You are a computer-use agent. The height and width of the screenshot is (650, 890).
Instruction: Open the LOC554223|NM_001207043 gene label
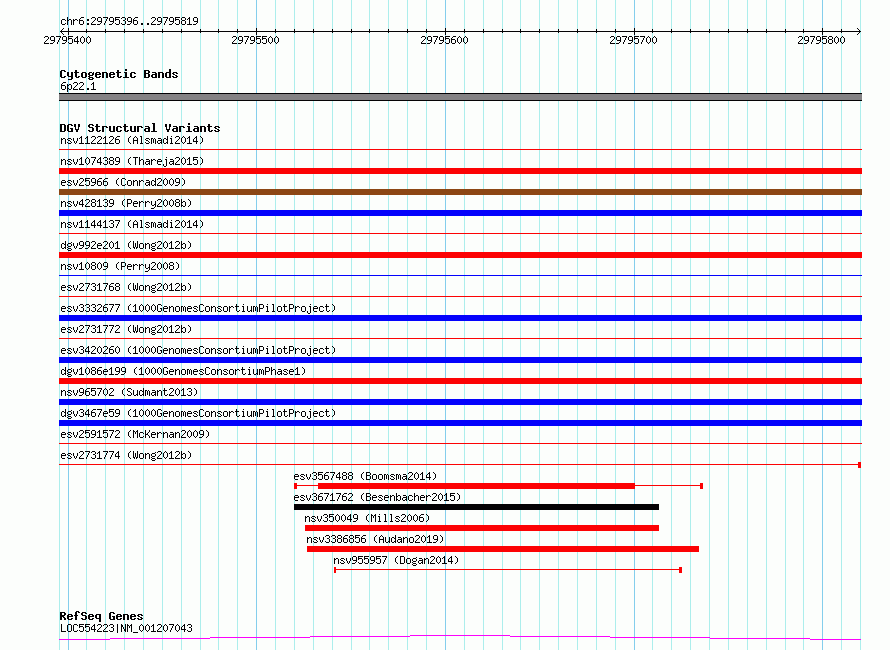click(x=126, y=628)
